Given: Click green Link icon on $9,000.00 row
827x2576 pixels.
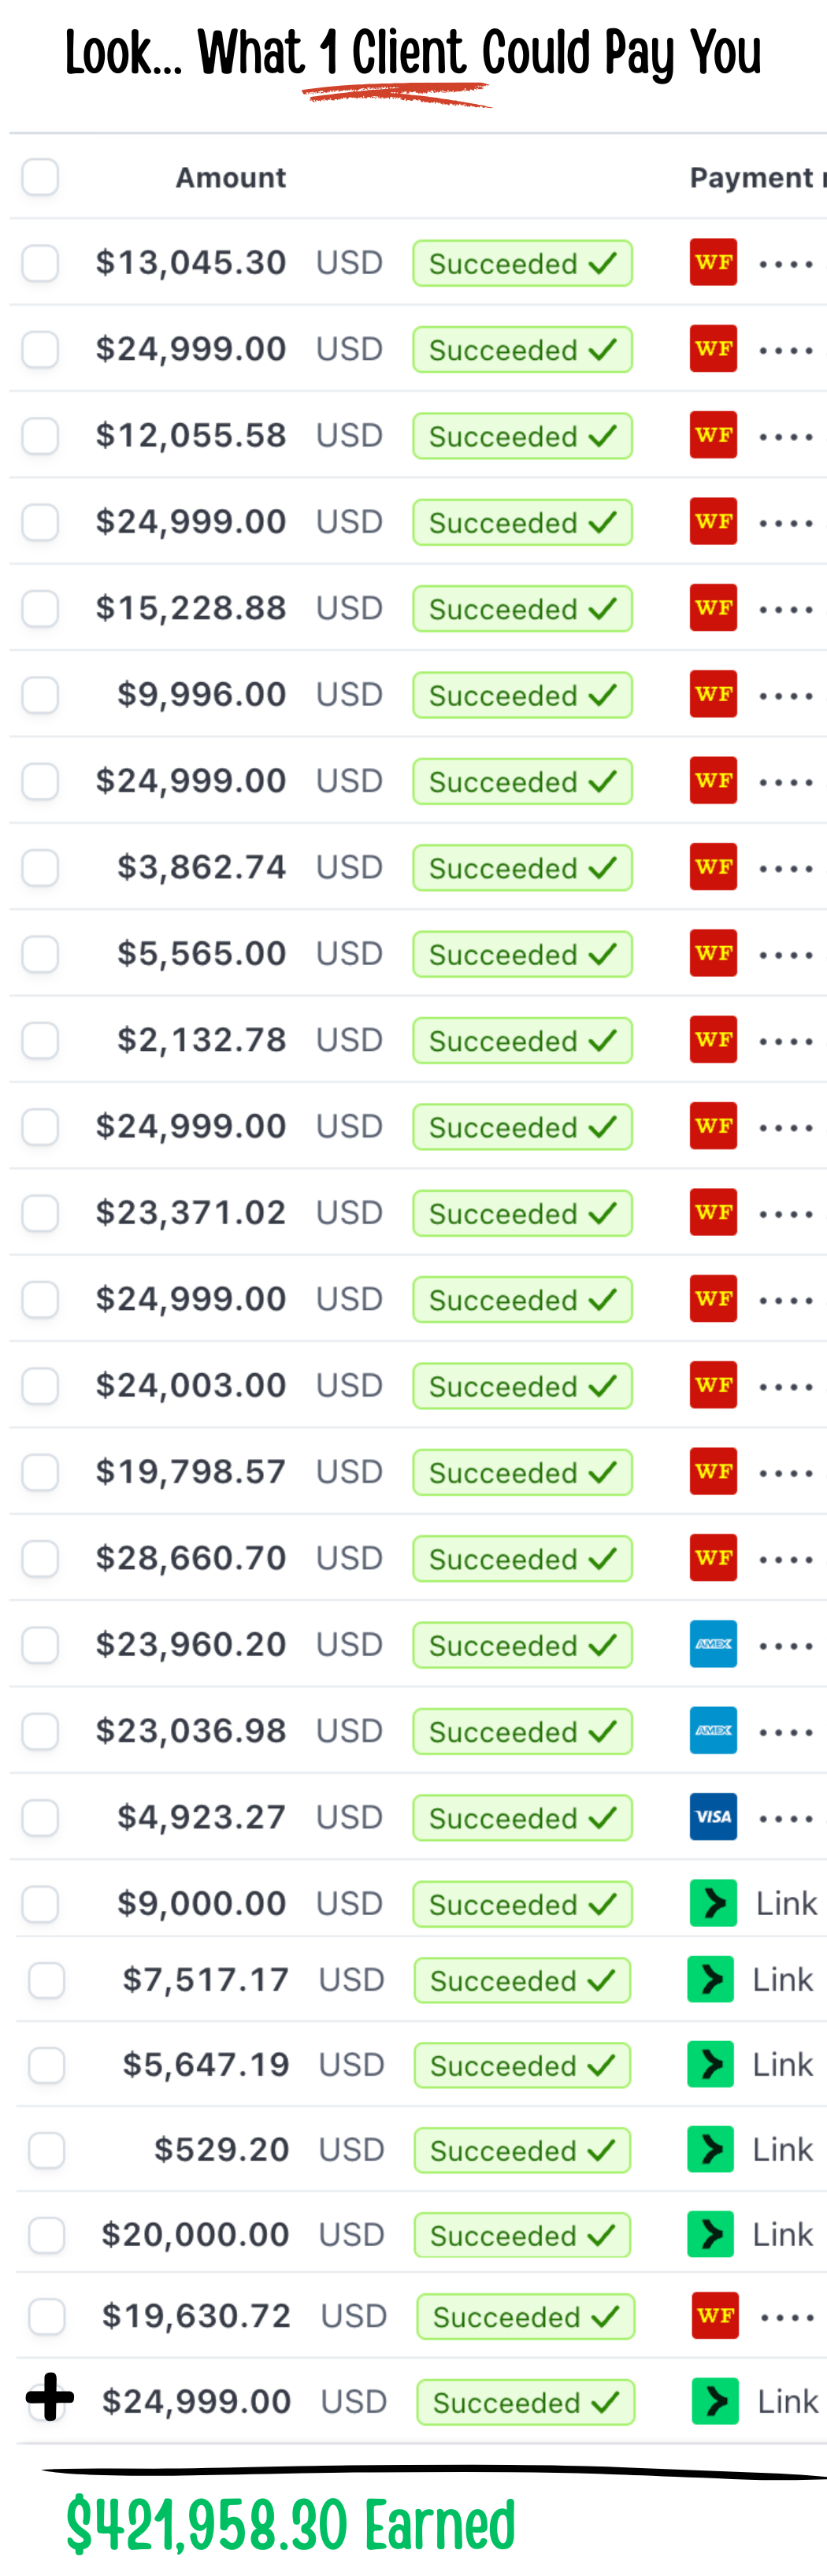Looking at the screenshot, I should 713,1903.
